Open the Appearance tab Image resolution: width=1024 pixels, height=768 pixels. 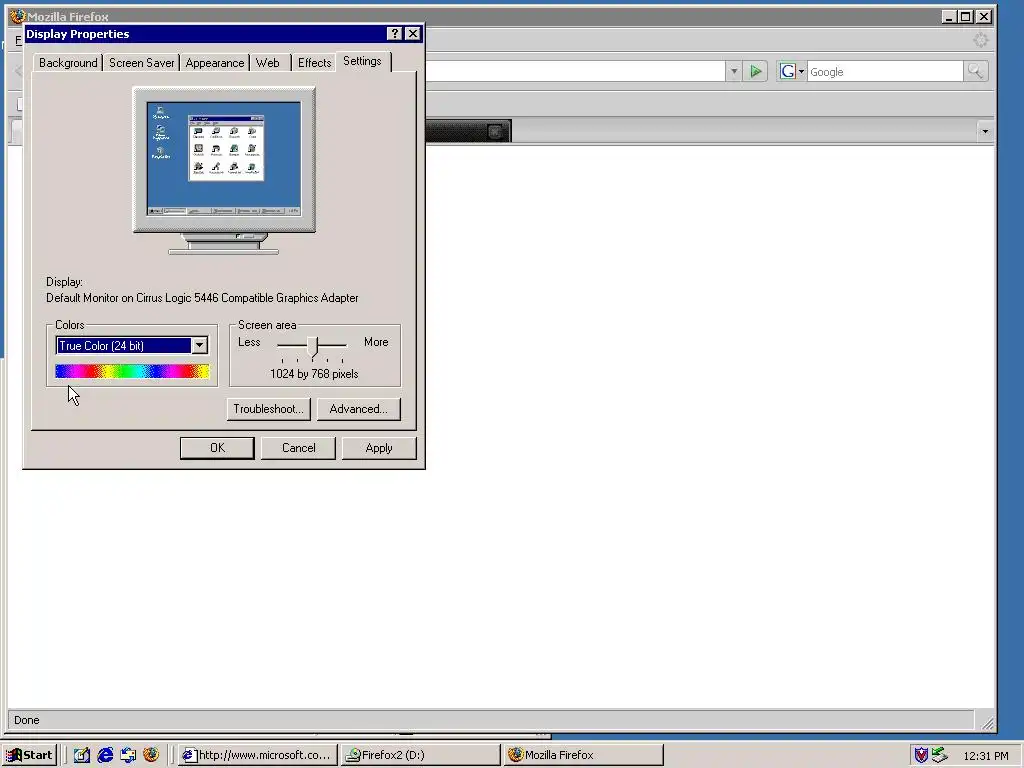[x=214, y=63]
